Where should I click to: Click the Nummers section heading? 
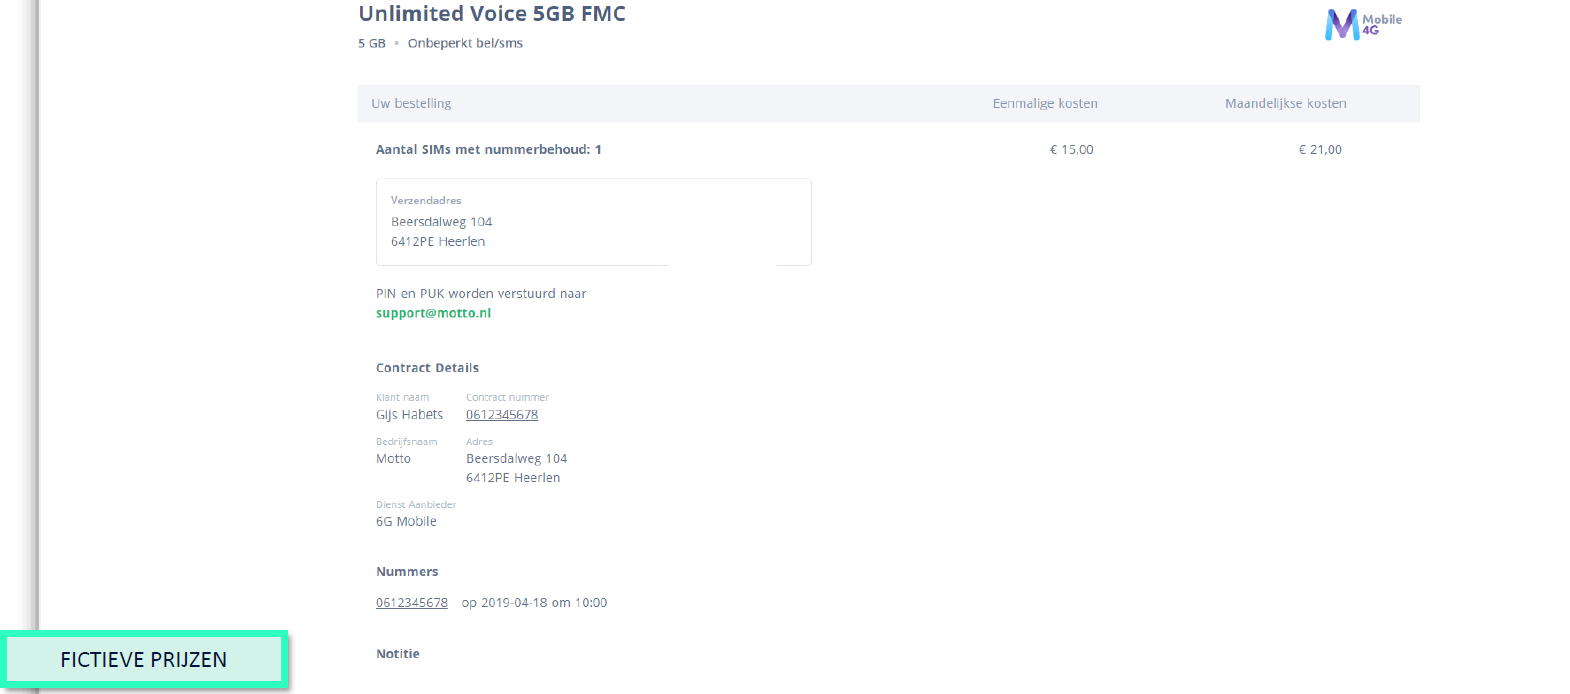tap(407, 572)
